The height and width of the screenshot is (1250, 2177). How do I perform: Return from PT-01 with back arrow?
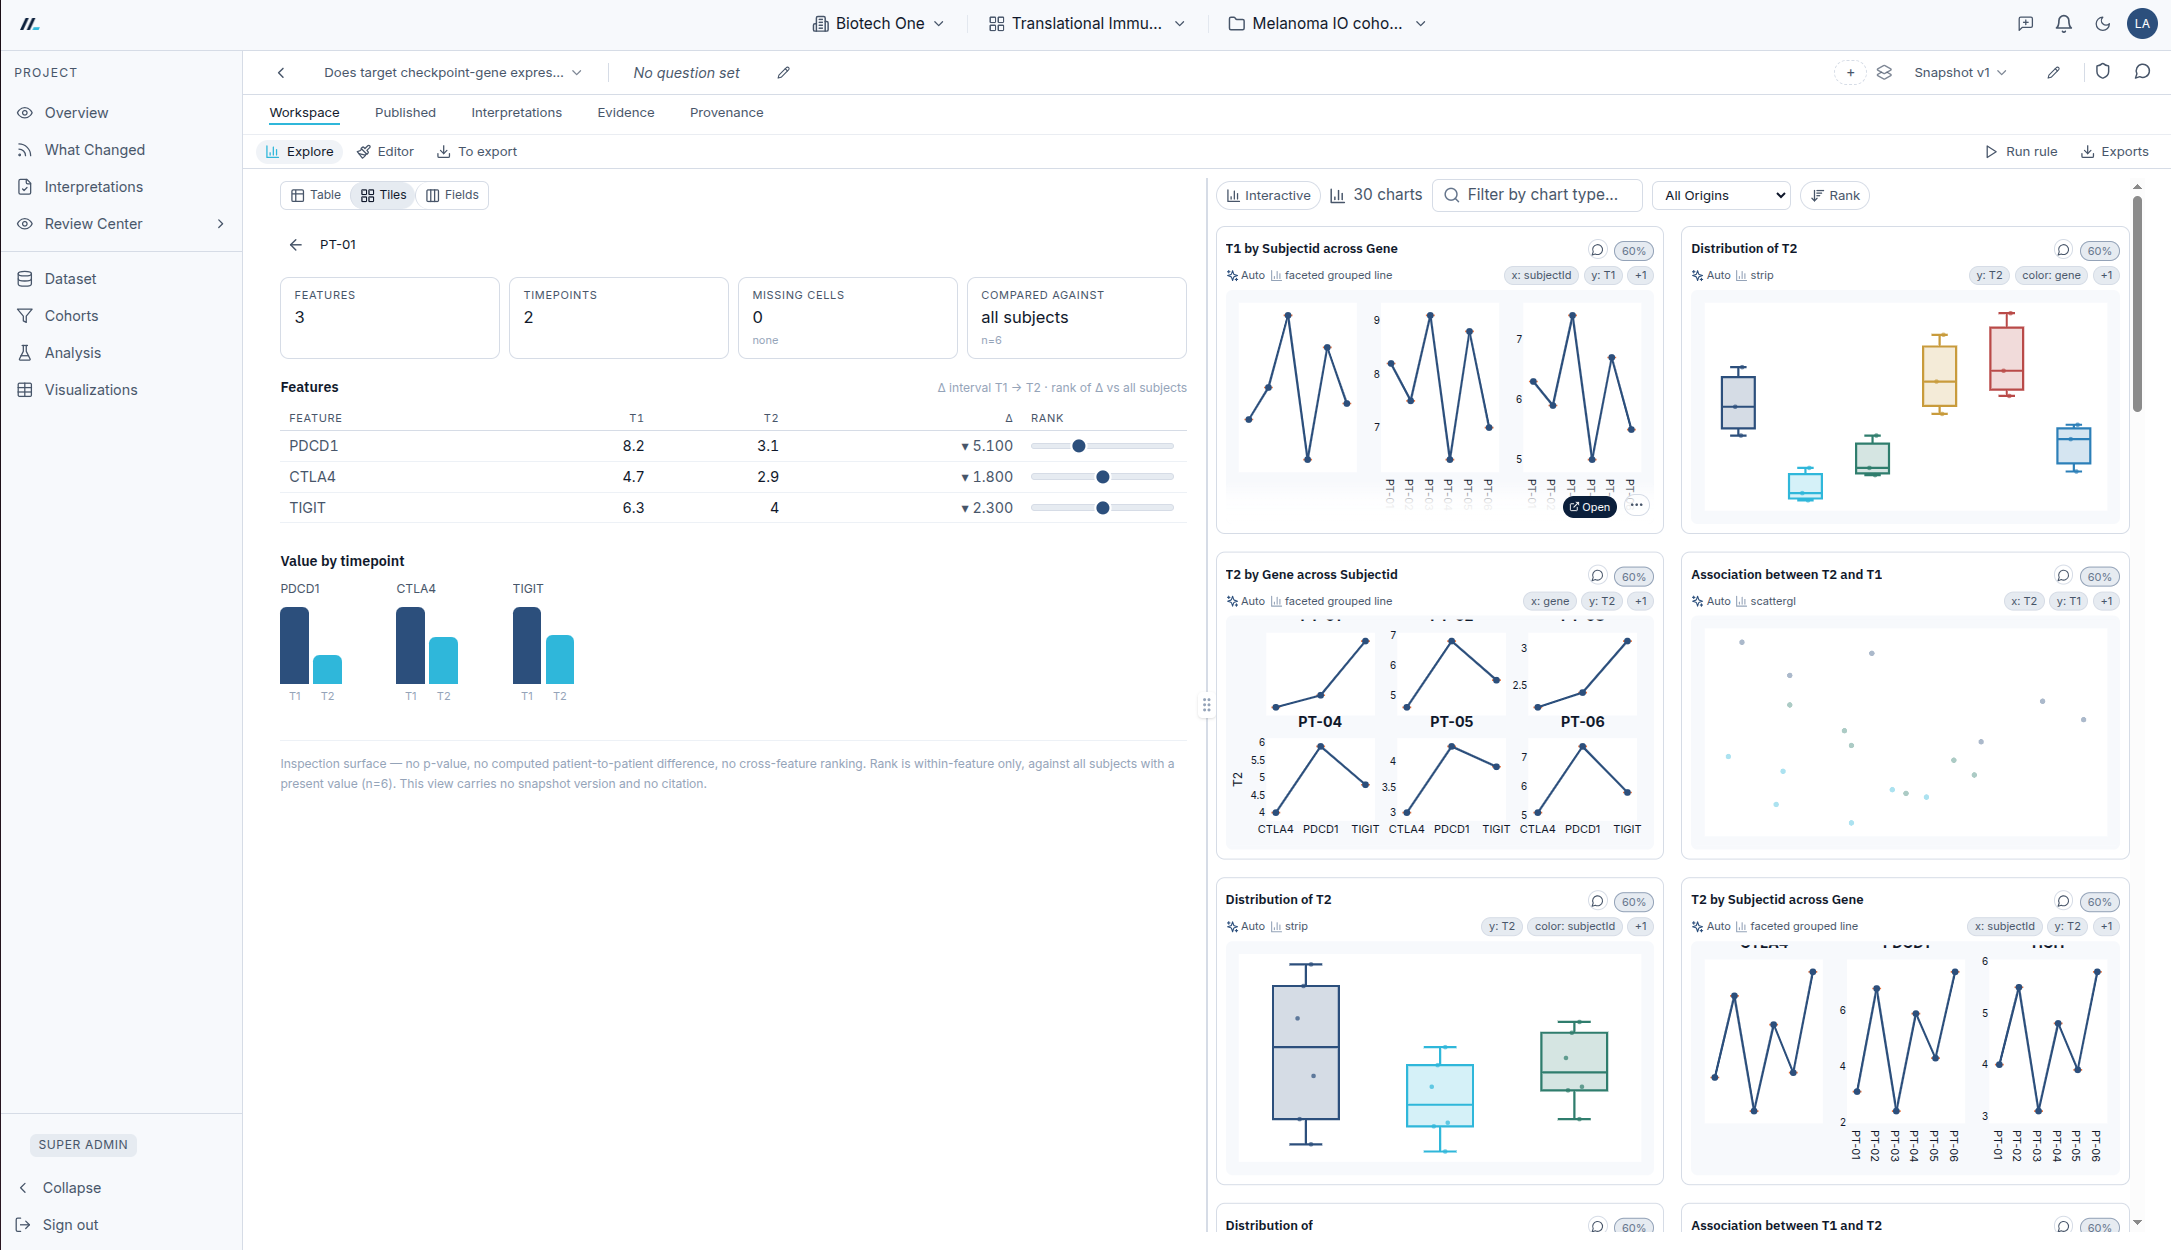pos(296,245)
